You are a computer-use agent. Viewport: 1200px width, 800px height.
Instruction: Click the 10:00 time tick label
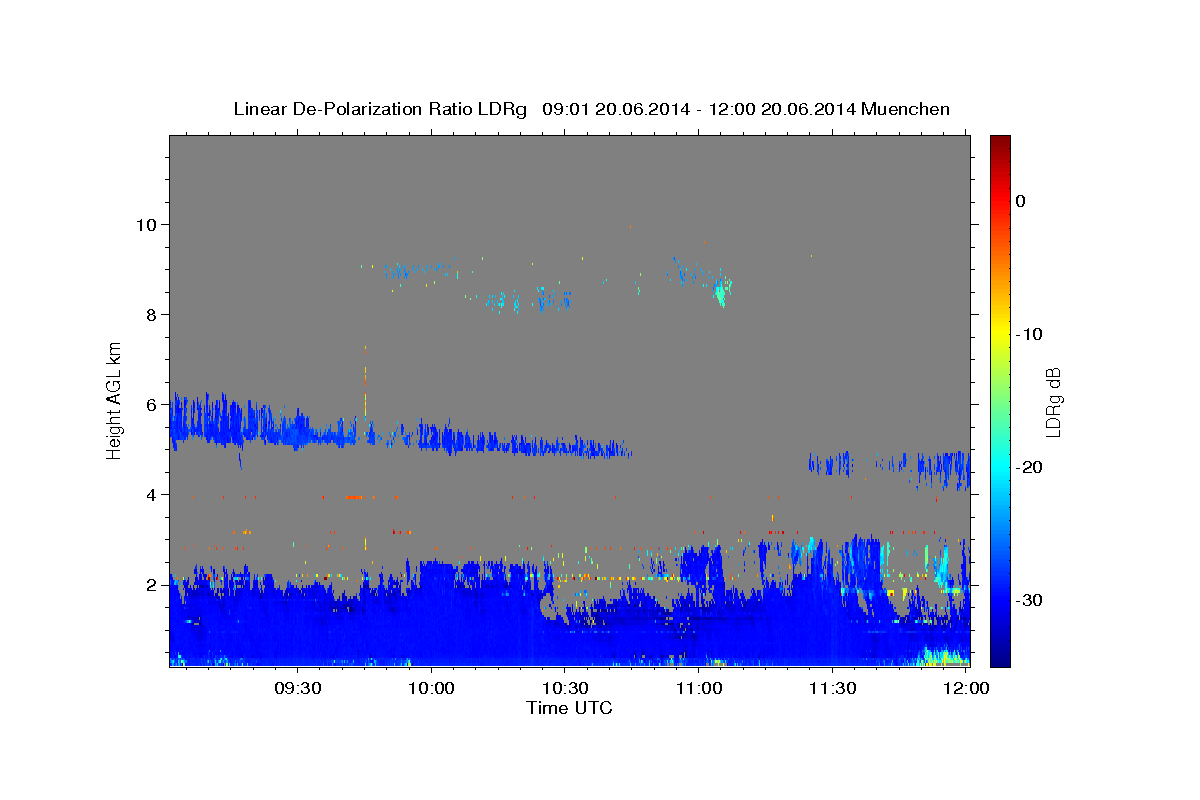pyautogui.click(x=431, y=688)
